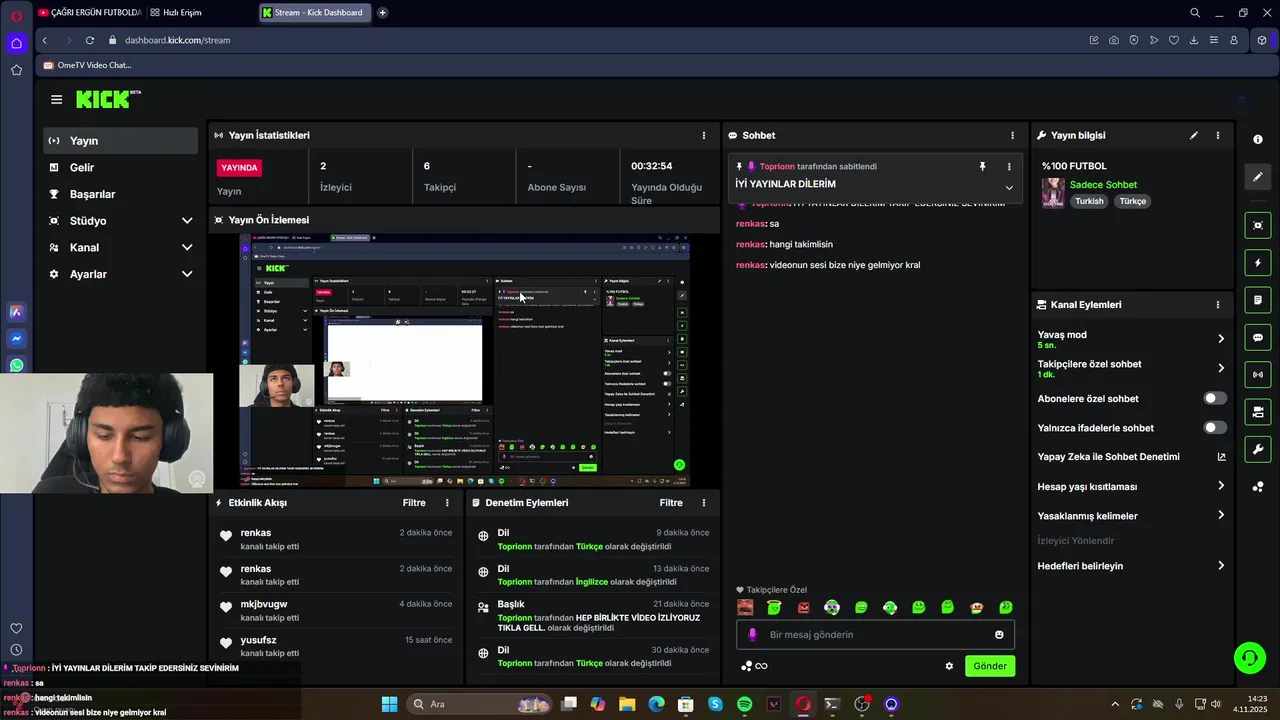This screenshot has height=720, width=1280.
Task: Unpin the pinned chat message
Action: 982,167
